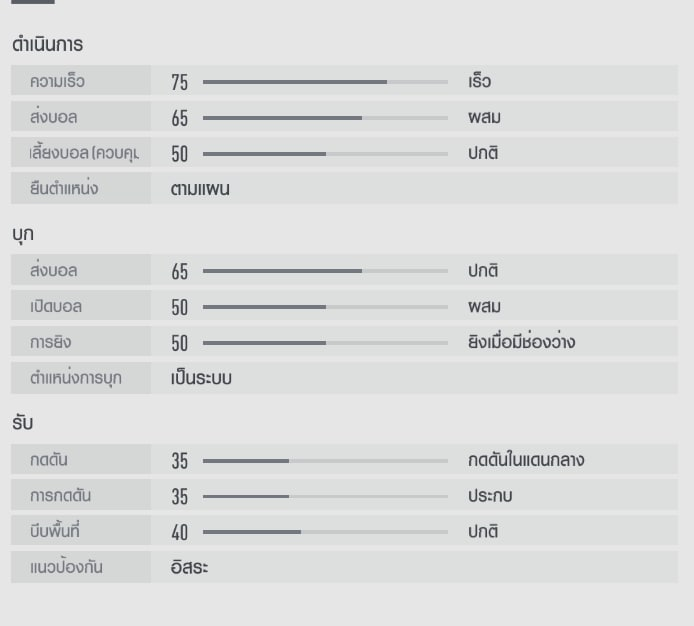694x626 pixels.
Task: Click the การยิง slider bar
Action: [x=325, y=343]
